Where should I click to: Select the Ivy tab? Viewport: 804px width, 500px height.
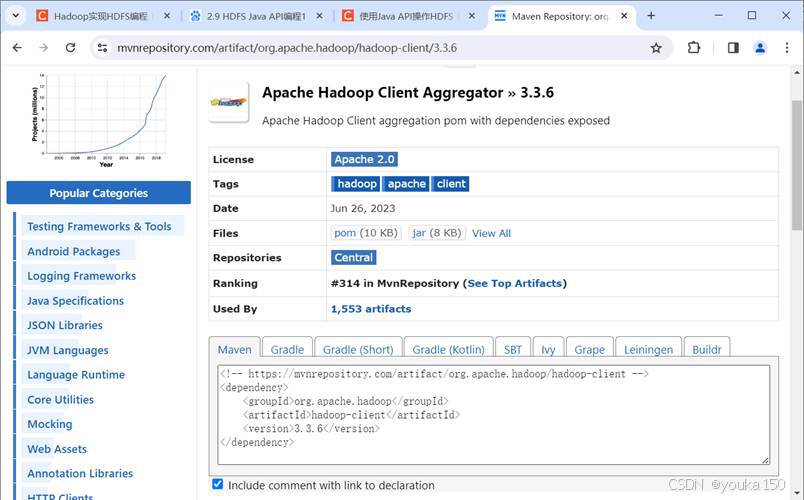[x=548, y=347]
